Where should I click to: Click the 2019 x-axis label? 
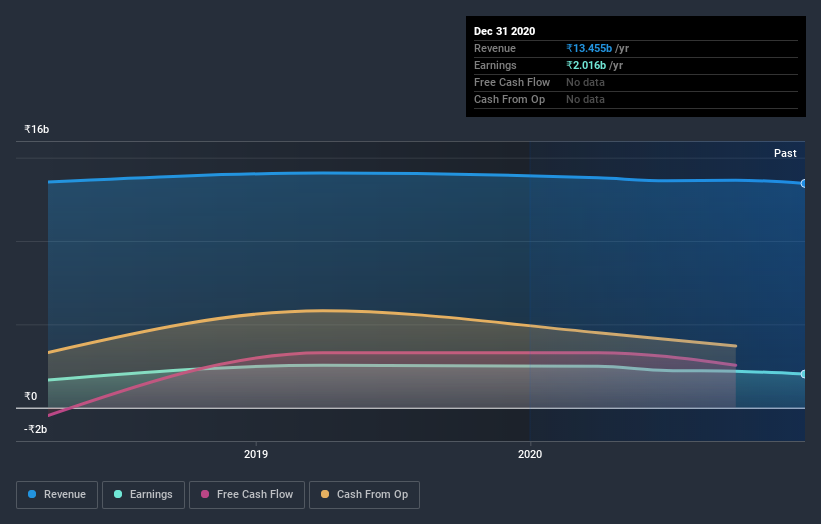coord(256,454)
